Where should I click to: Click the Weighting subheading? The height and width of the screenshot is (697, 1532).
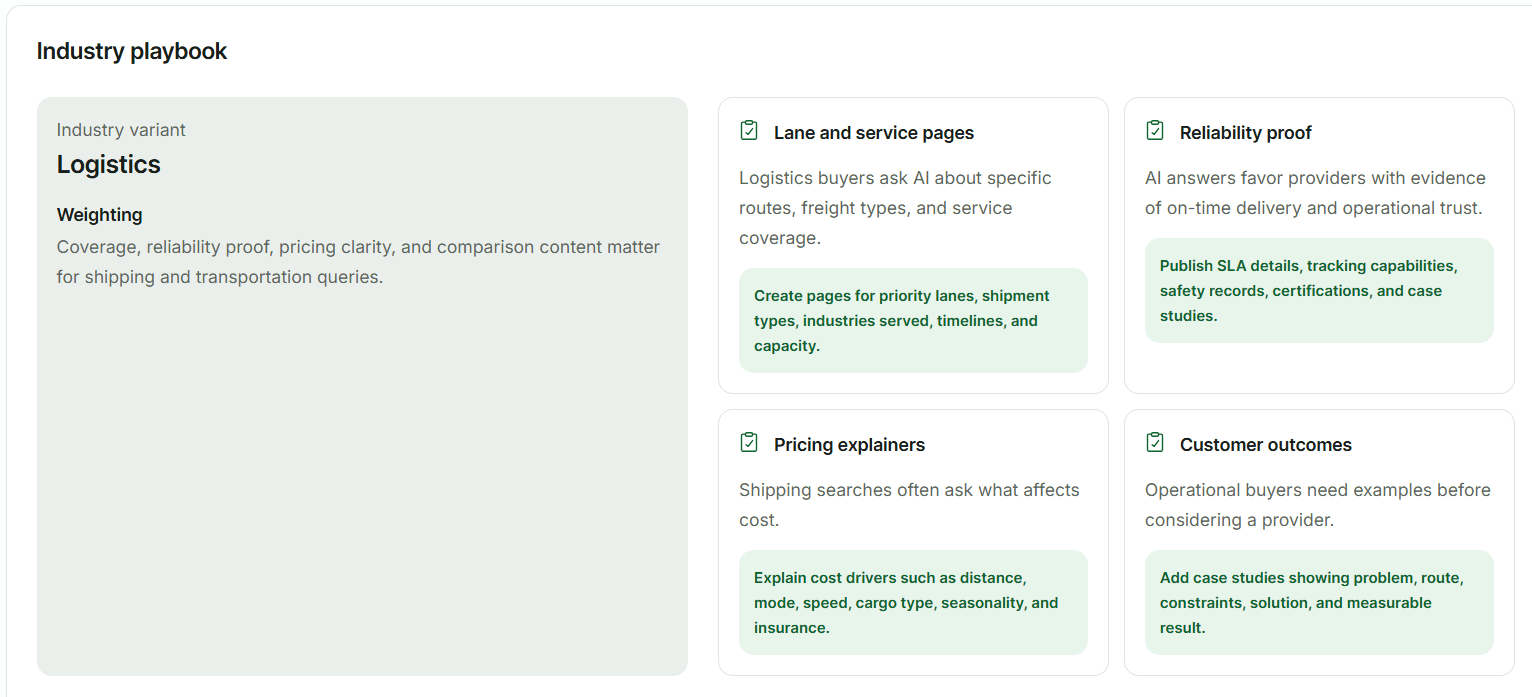coord(100,215)
